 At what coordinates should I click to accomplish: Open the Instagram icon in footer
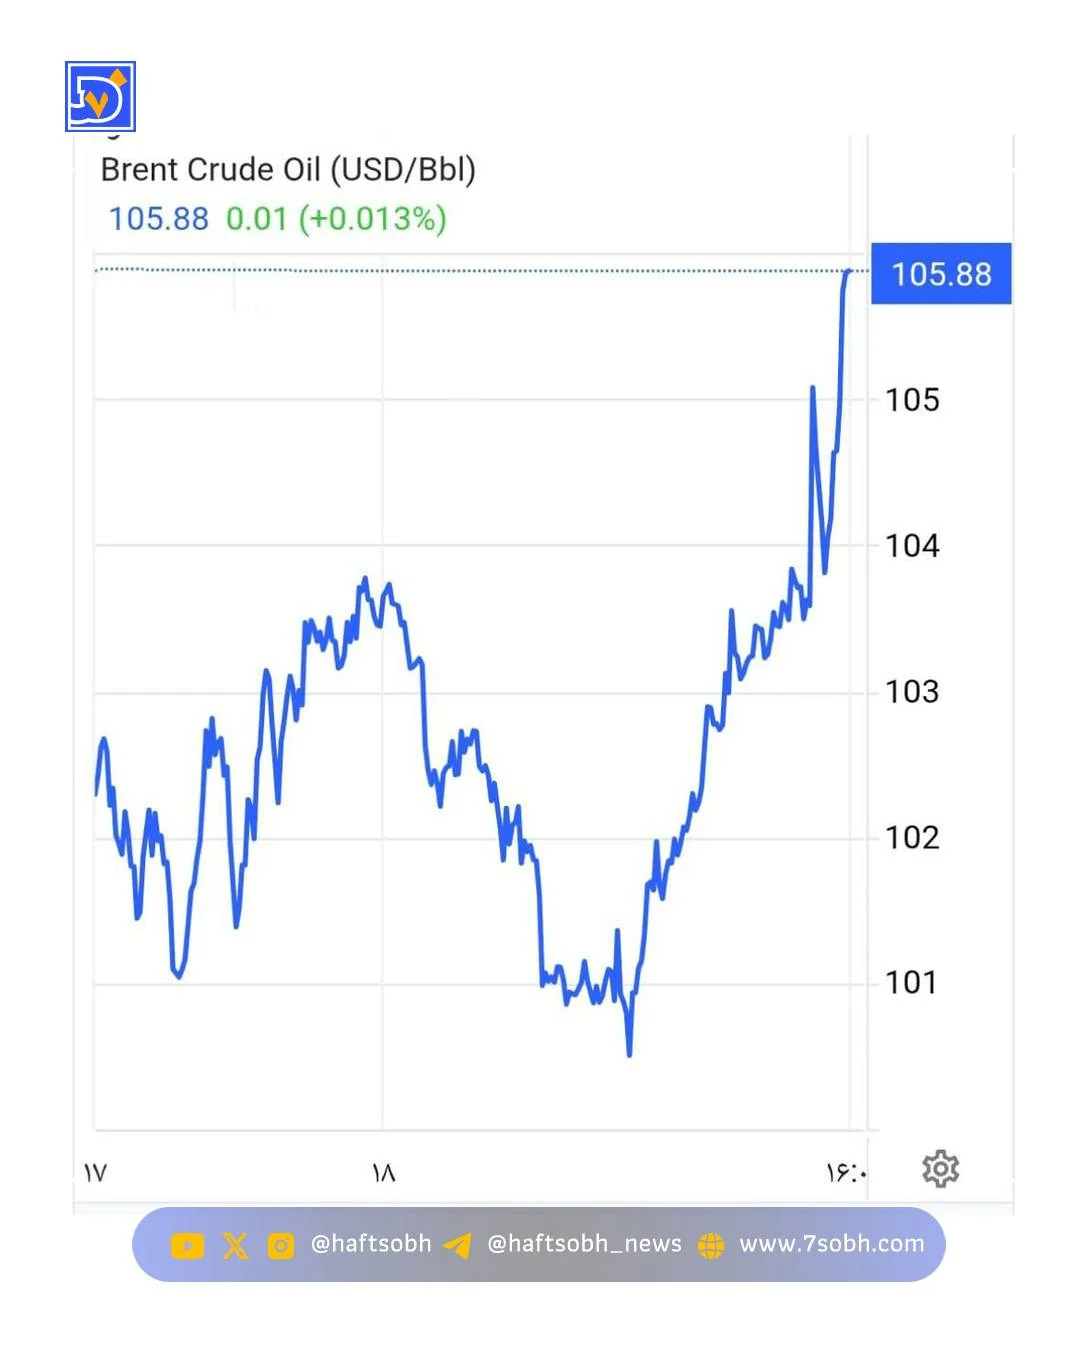coord(281,1245)
